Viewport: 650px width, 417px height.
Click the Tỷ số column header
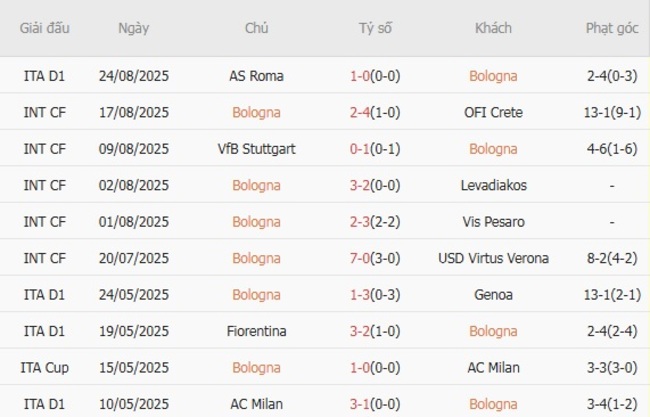pos(375,29)
